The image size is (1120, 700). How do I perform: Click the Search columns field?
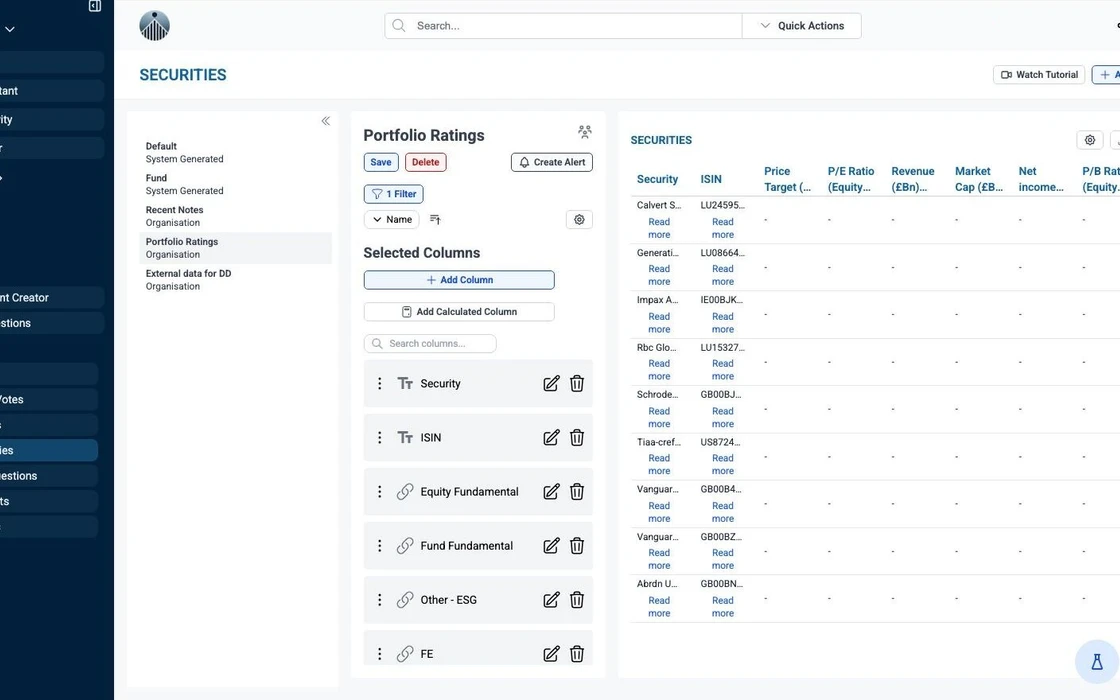click(430, 344)
